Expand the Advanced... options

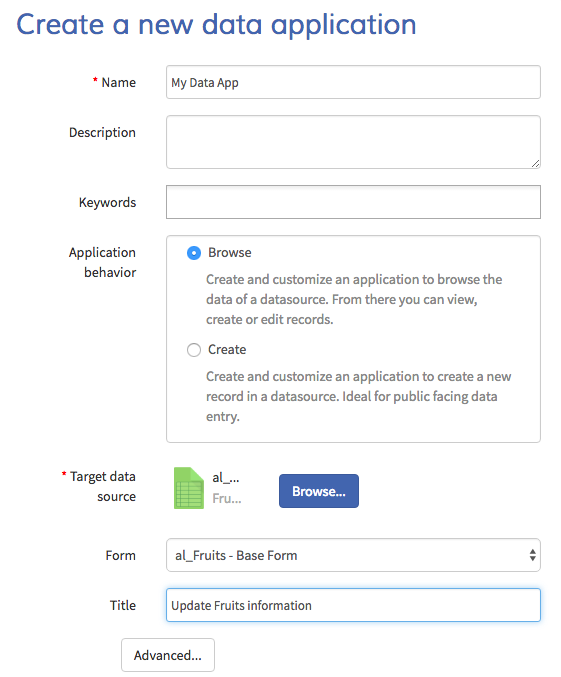(x=168, y=655)
